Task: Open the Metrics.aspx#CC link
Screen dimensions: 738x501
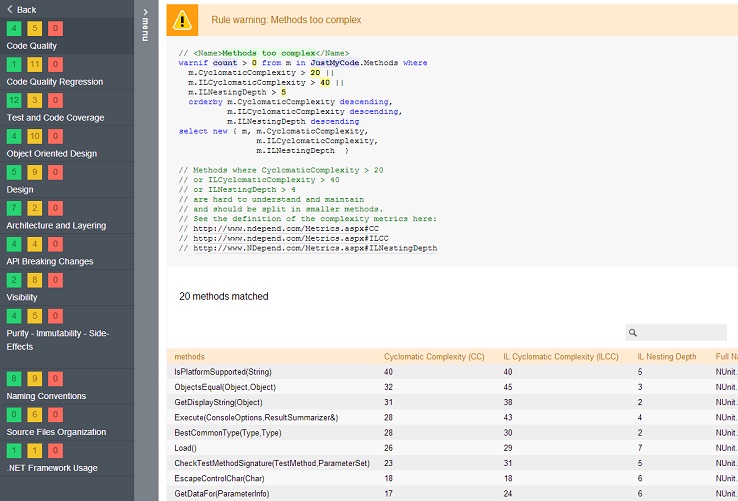Action: click(286, 228)
